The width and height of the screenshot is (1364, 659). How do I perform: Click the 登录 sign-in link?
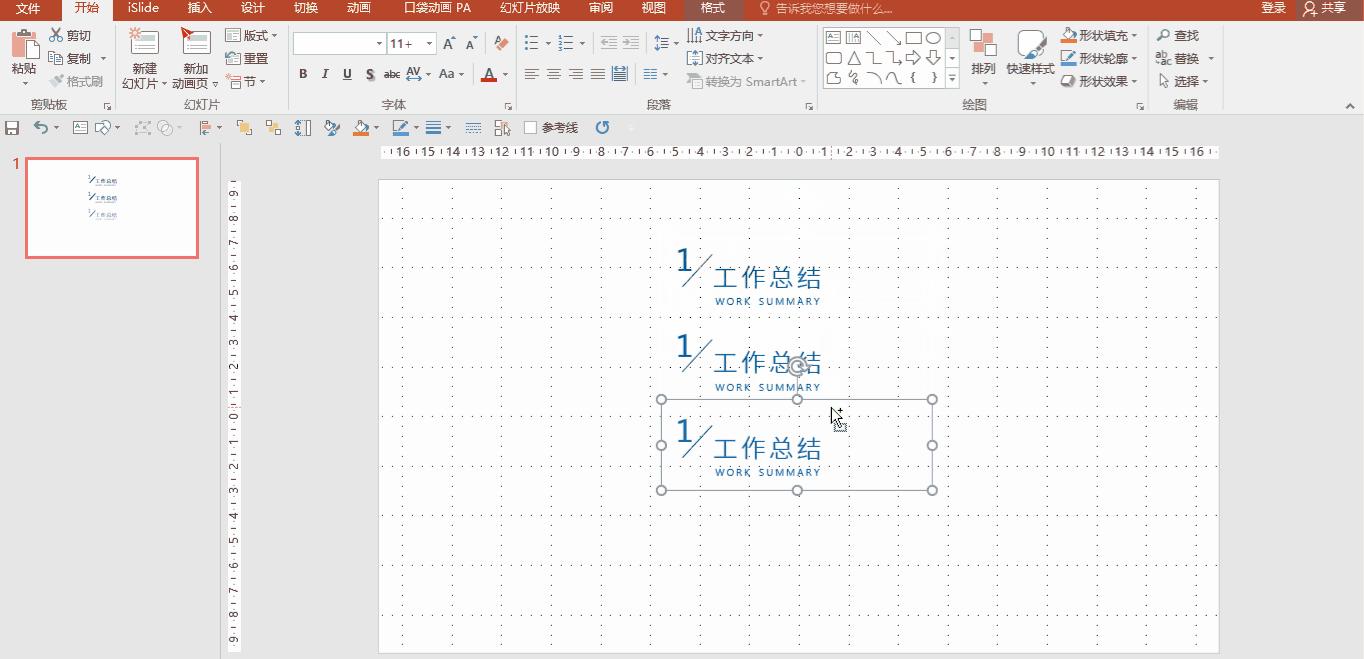[1273, 8]
